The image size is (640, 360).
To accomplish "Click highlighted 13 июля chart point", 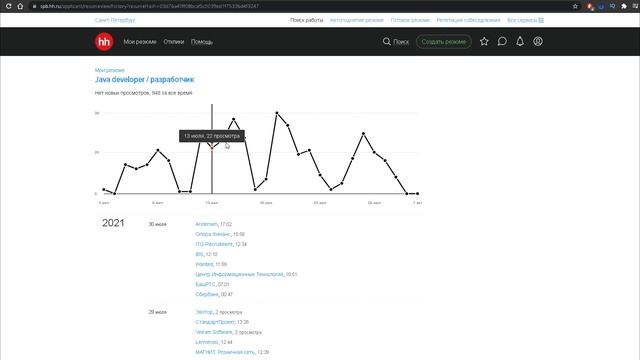I will (212, 148).
